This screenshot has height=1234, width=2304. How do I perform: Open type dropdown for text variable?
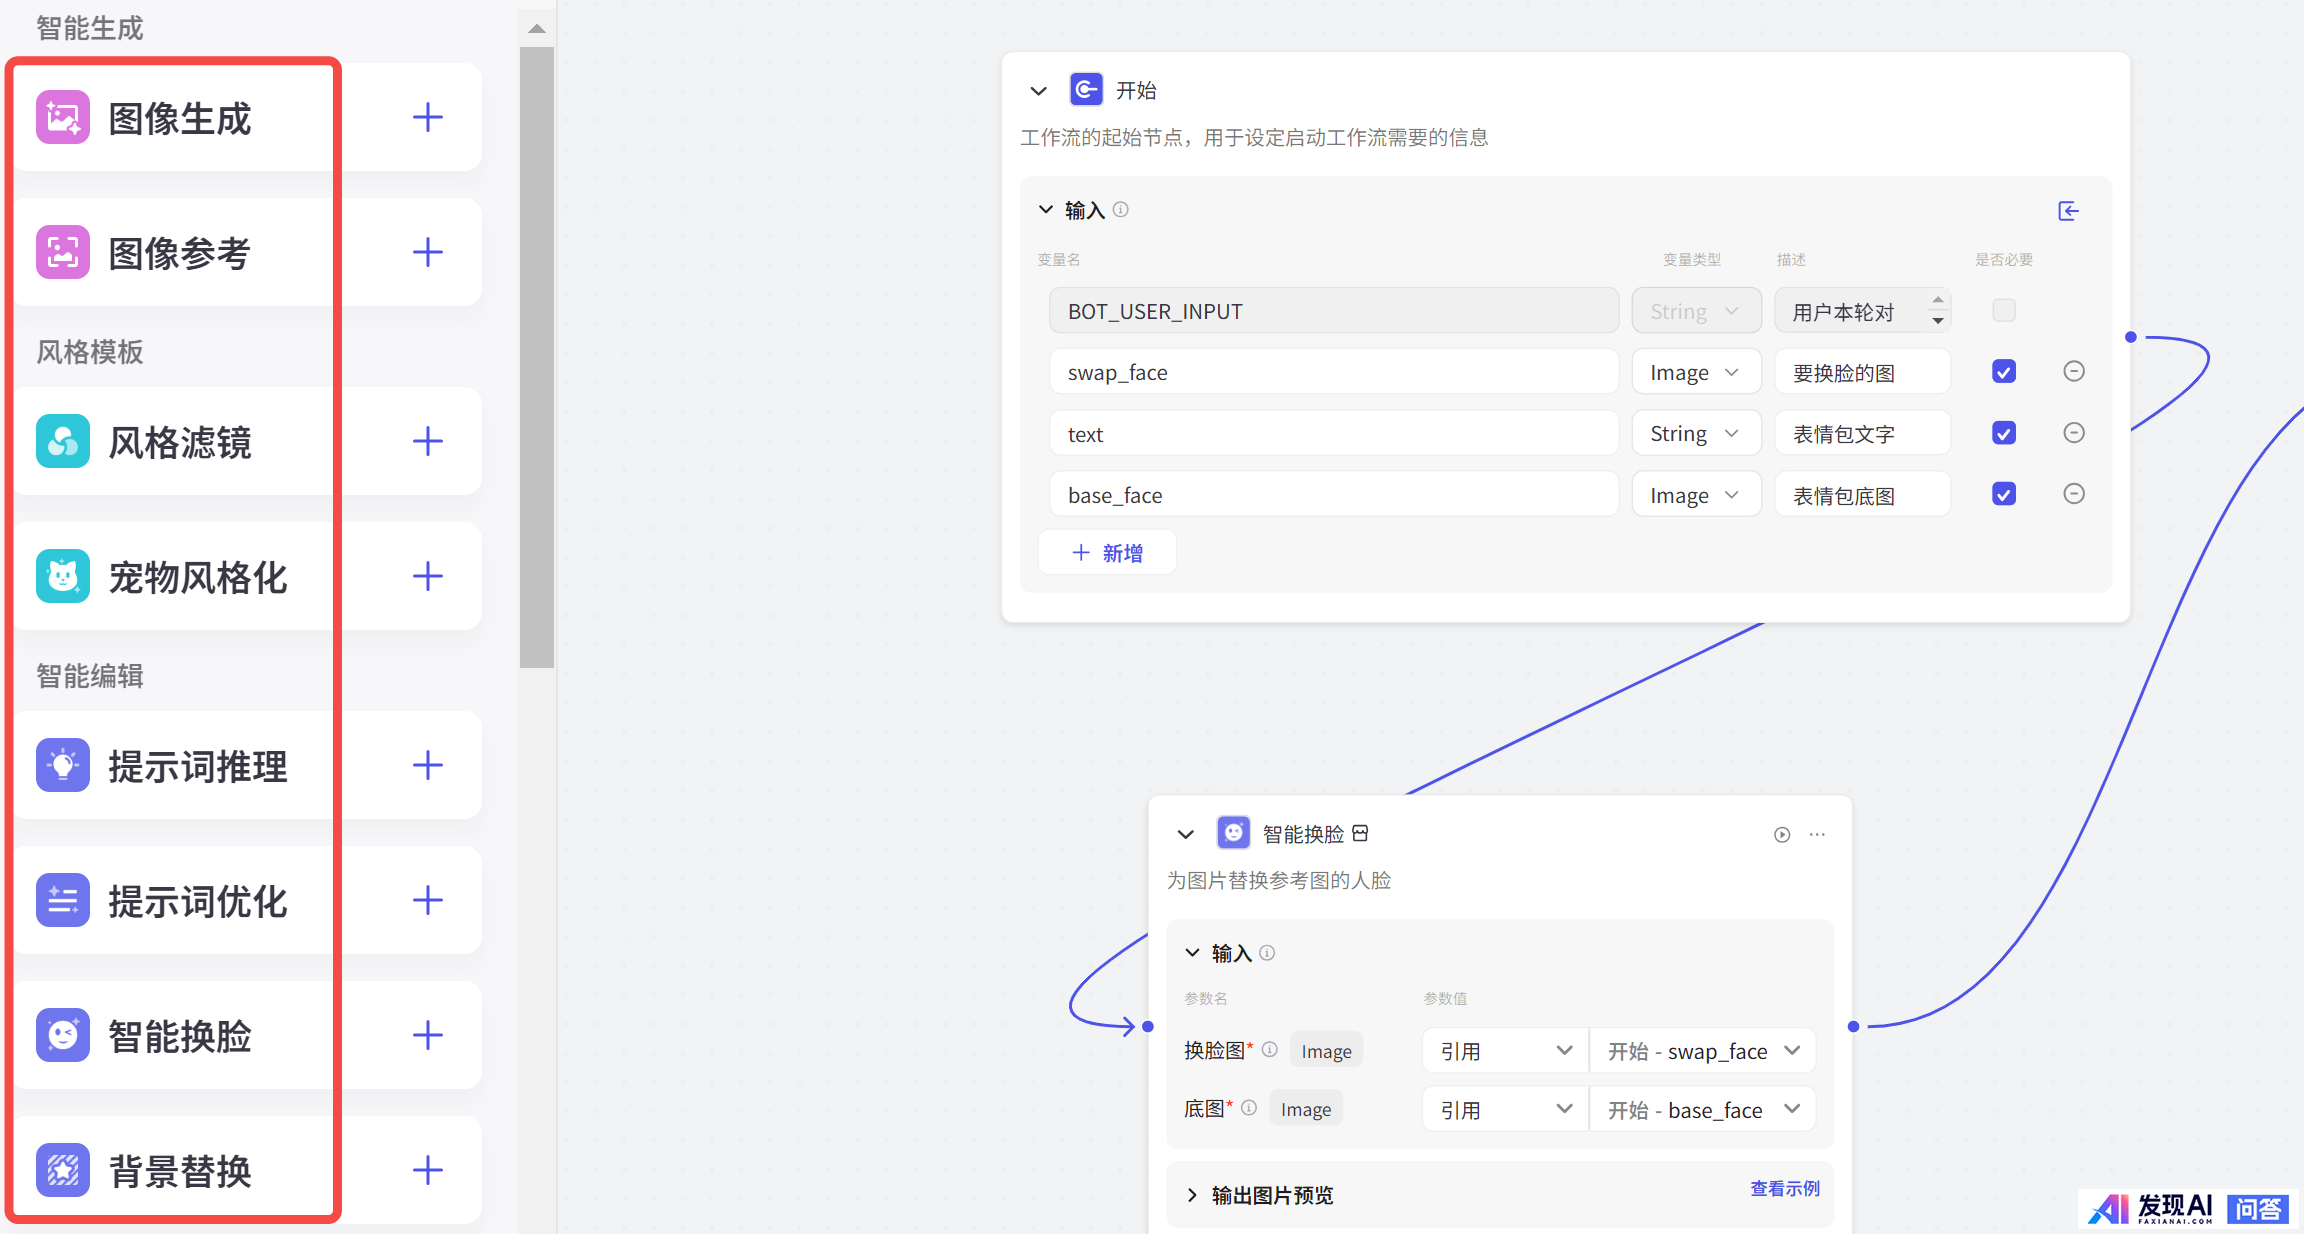[x=1695, y=434]
